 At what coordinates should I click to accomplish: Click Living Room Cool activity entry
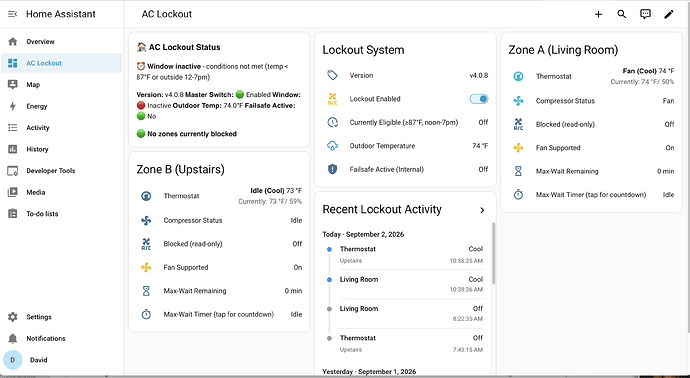411,284
